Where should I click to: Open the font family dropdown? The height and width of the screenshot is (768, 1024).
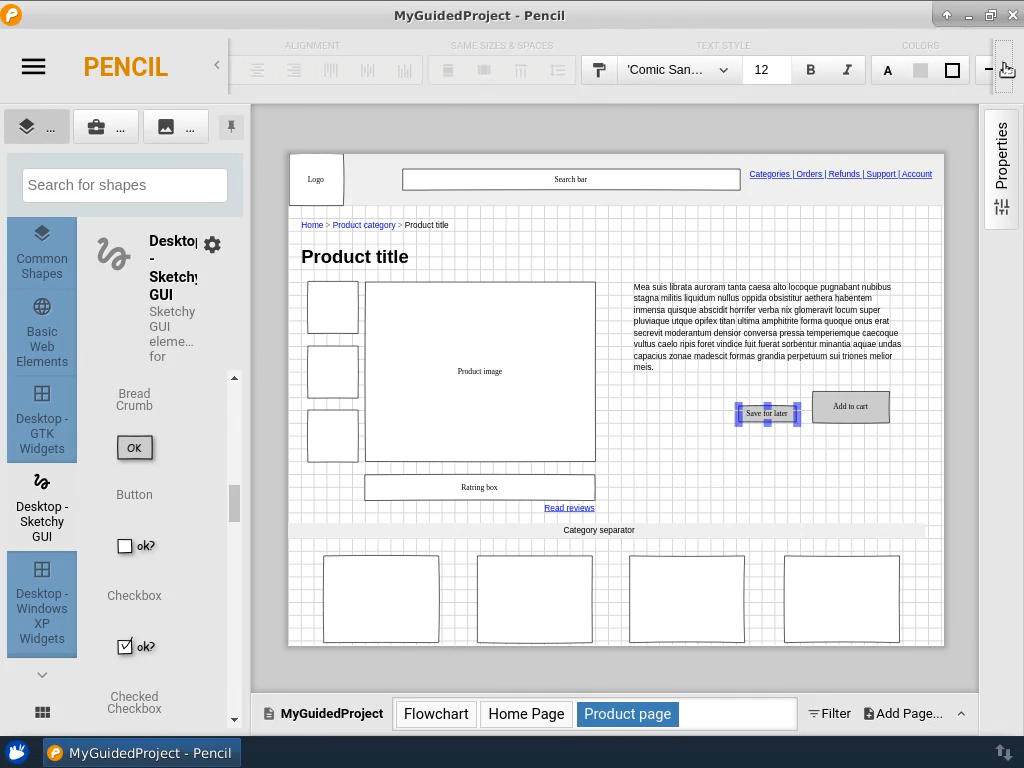[x=678, y=70]
